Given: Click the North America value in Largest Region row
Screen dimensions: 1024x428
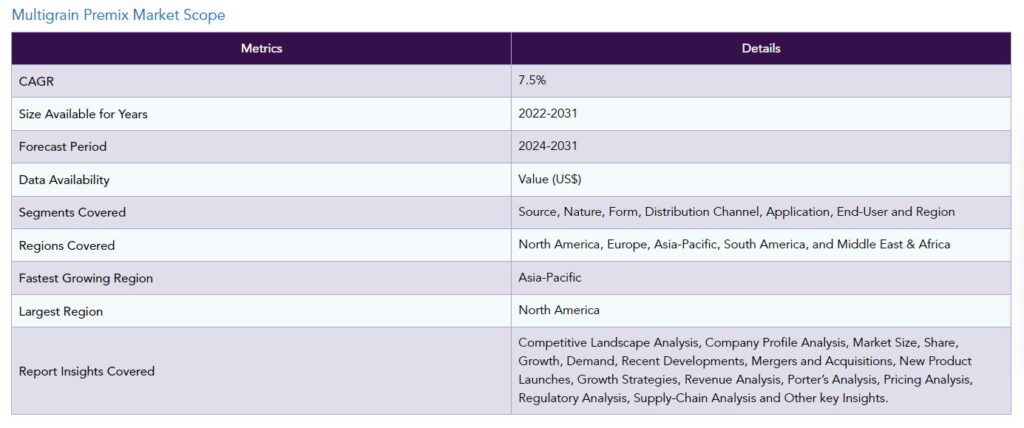Looking at the screenshot, I should point(559,310).
